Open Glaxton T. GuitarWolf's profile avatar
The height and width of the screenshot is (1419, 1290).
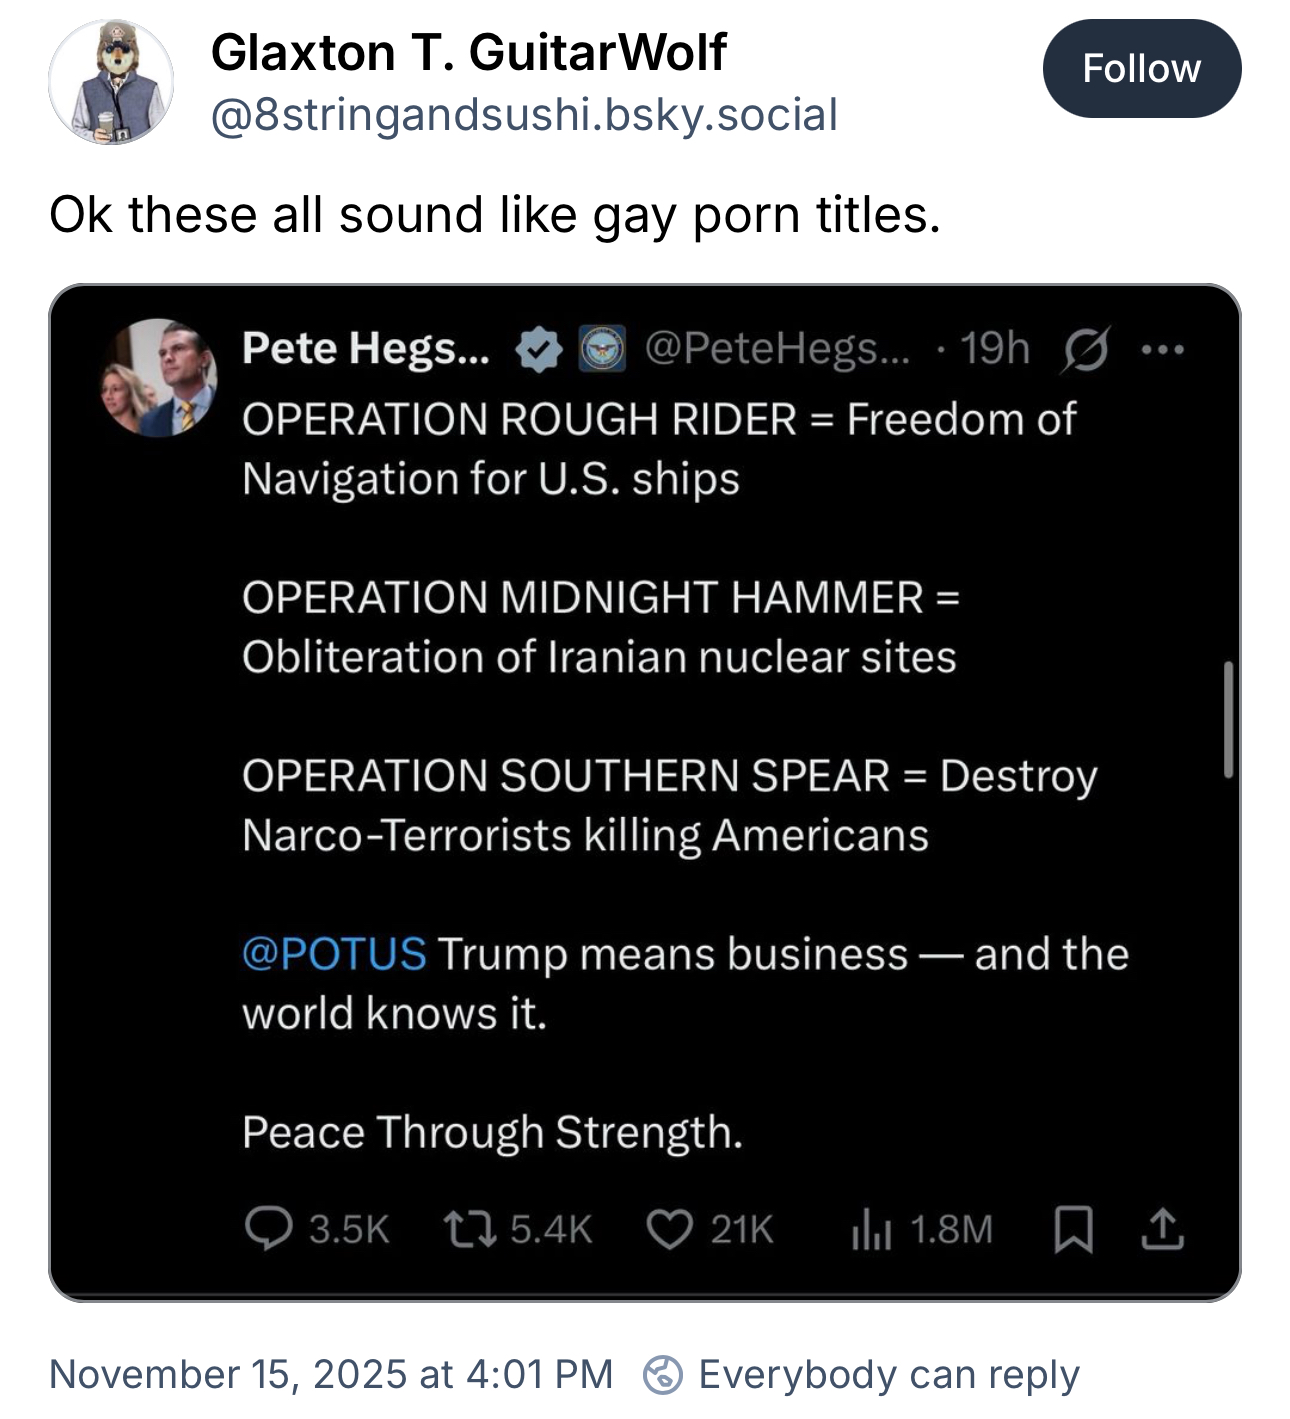[111, 82]
